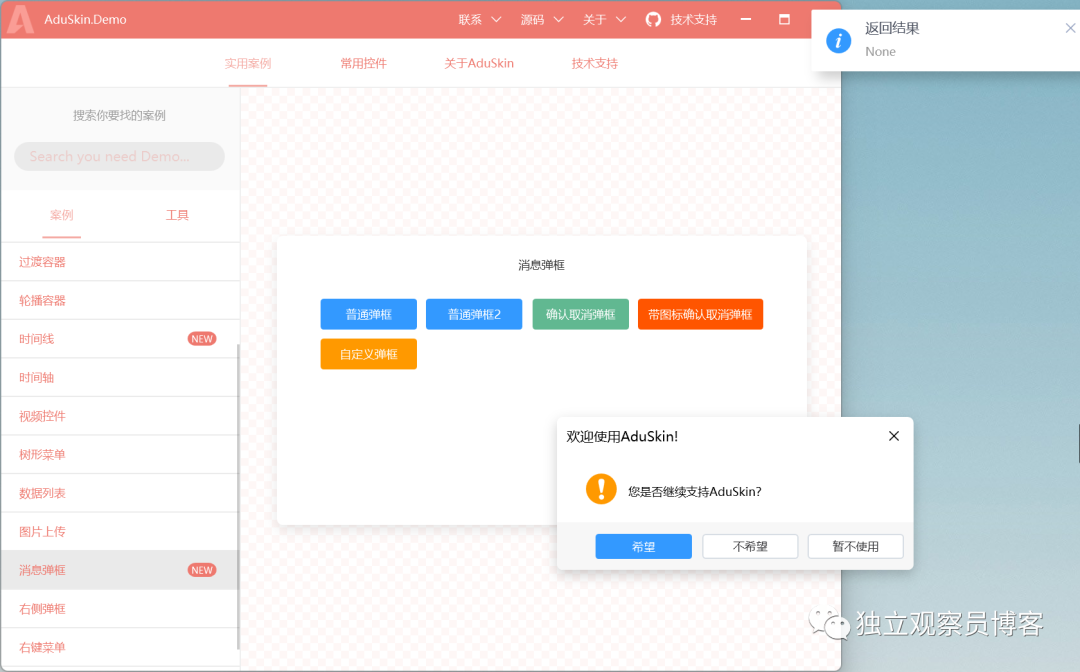The height and width of the screenshot is (672, 1080).
Task: Maximize the AduSkin.Demo window
Action: point(784,19)
